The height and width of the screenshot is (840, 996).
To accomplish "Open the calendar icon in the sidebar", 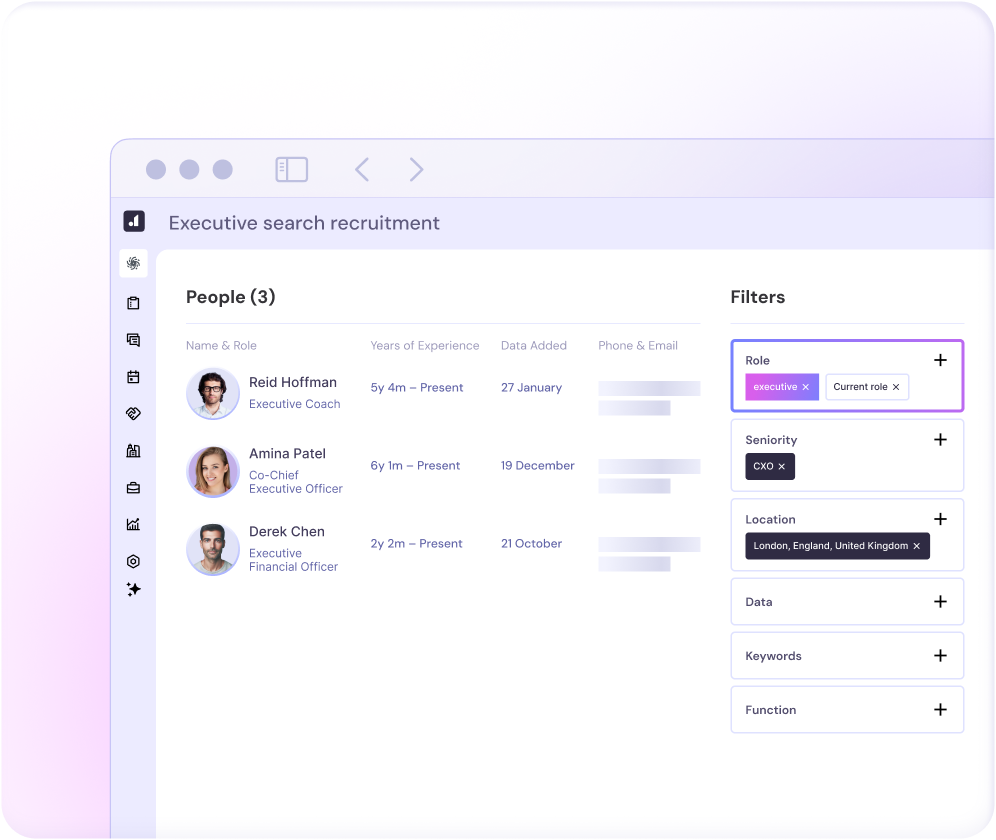I will [133, 377].
